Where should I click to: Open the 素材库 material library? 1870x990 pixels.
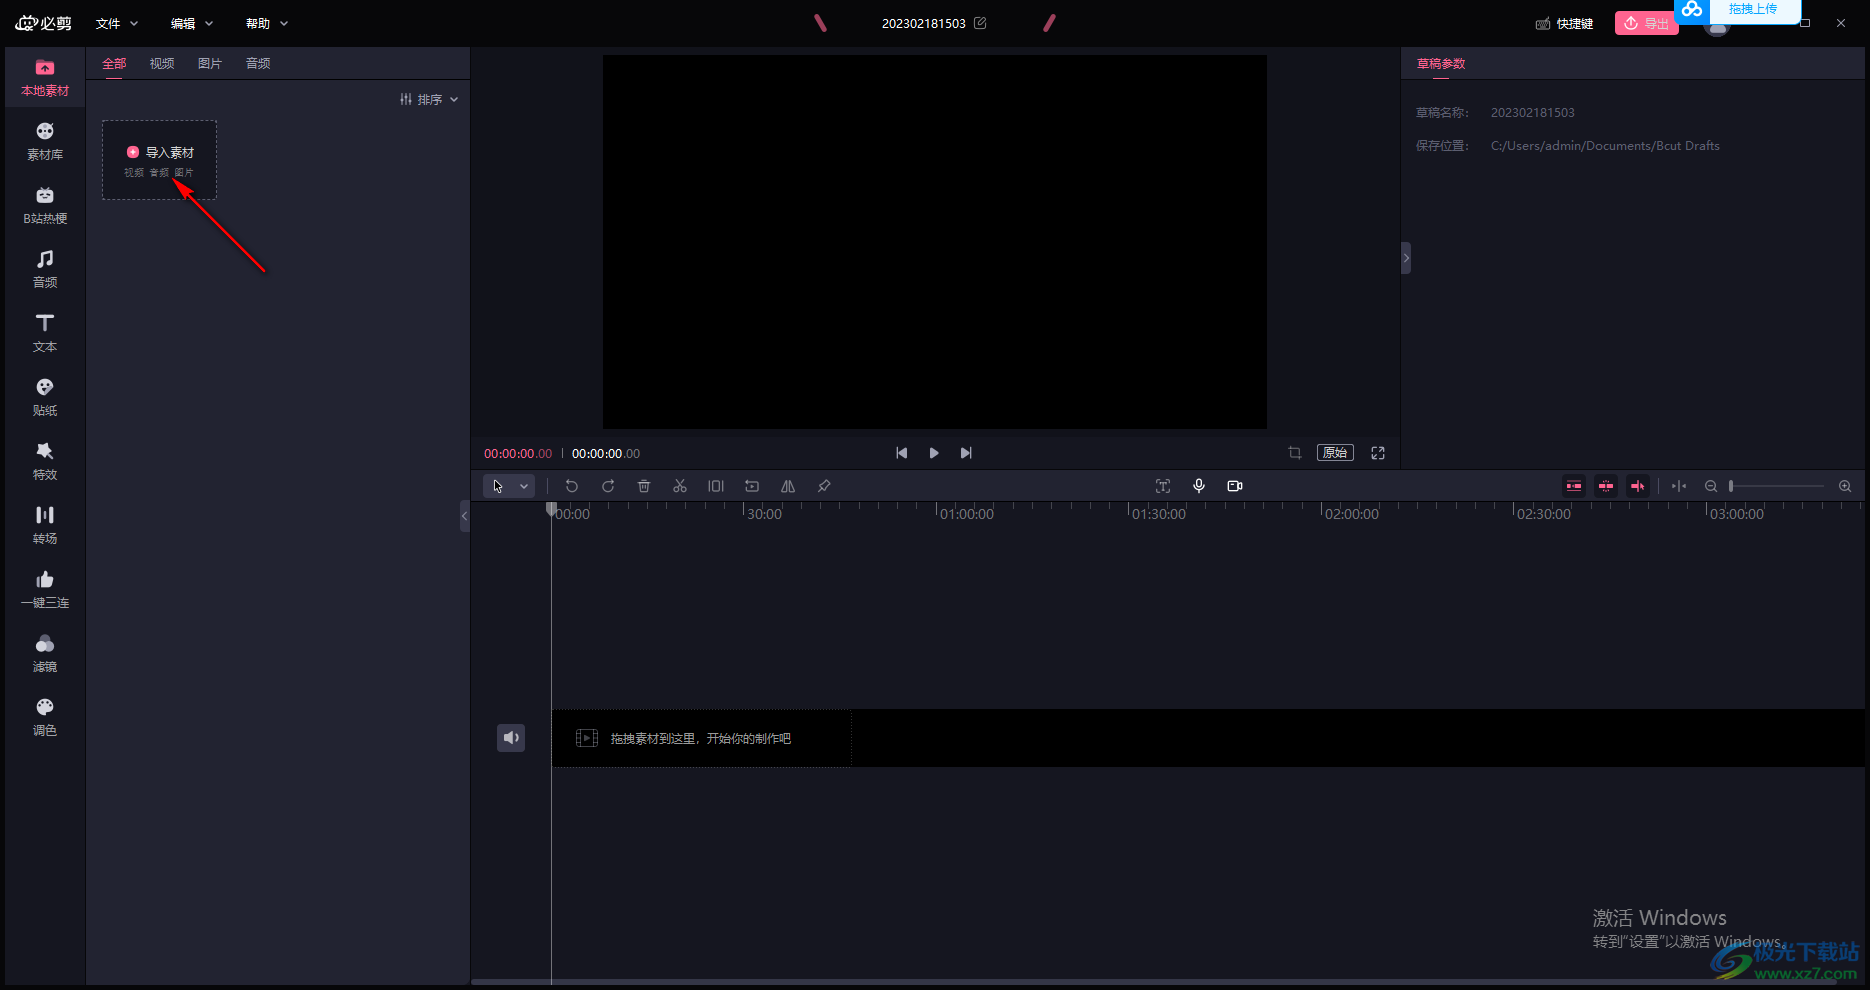pyautogui.click(x=45, y=142)
